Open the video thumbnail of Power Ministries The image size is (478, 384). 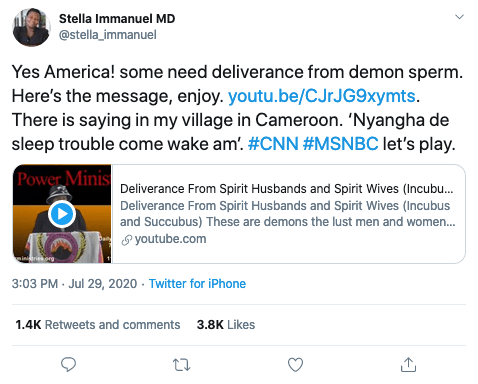[x=62, y=214]
